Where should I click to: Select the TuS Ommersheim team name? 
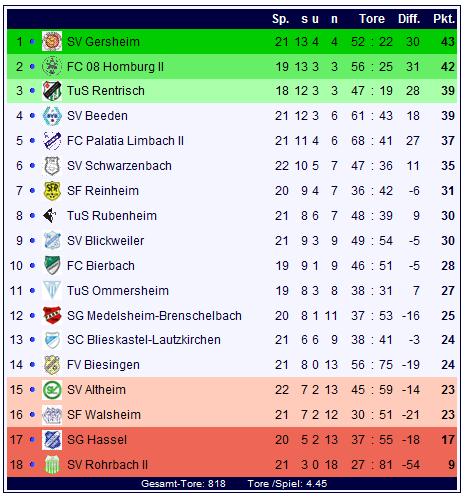coord(118,291)
